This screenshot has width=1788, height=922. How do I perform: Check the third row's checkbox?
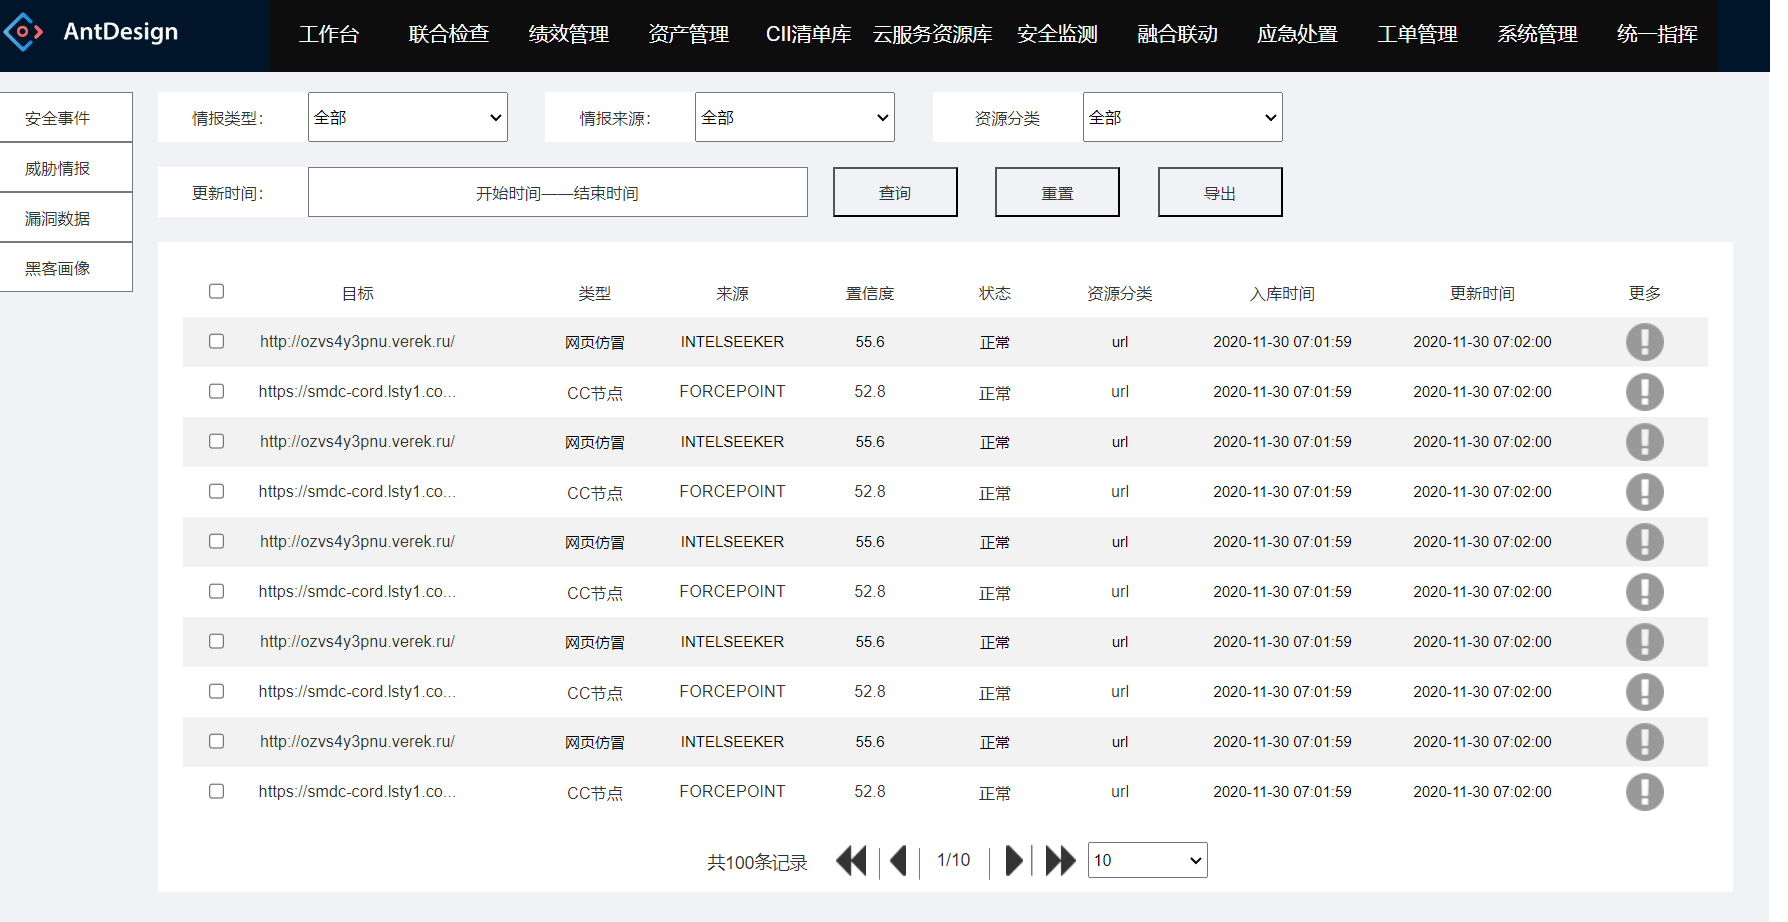point(216,441)
